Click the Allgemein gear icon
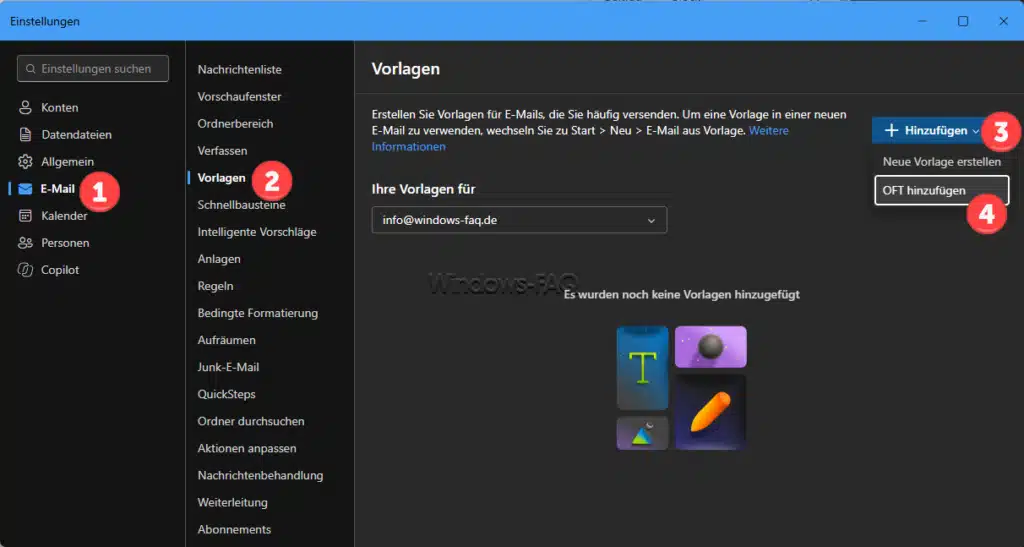 point(25,161)
